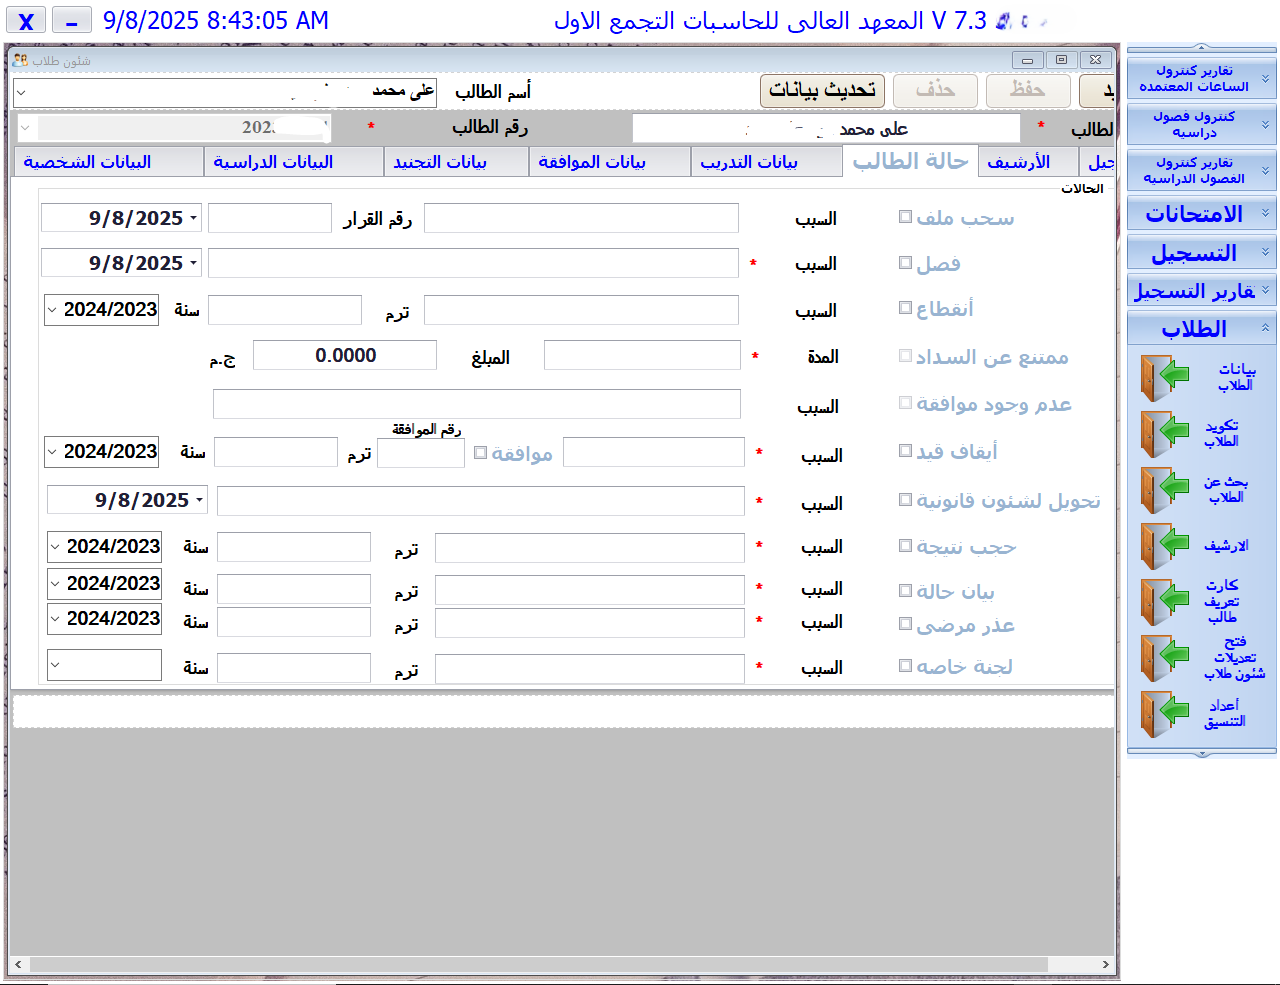Open تكويد الطلاب icon in sidebar

tap(1163, 434)
